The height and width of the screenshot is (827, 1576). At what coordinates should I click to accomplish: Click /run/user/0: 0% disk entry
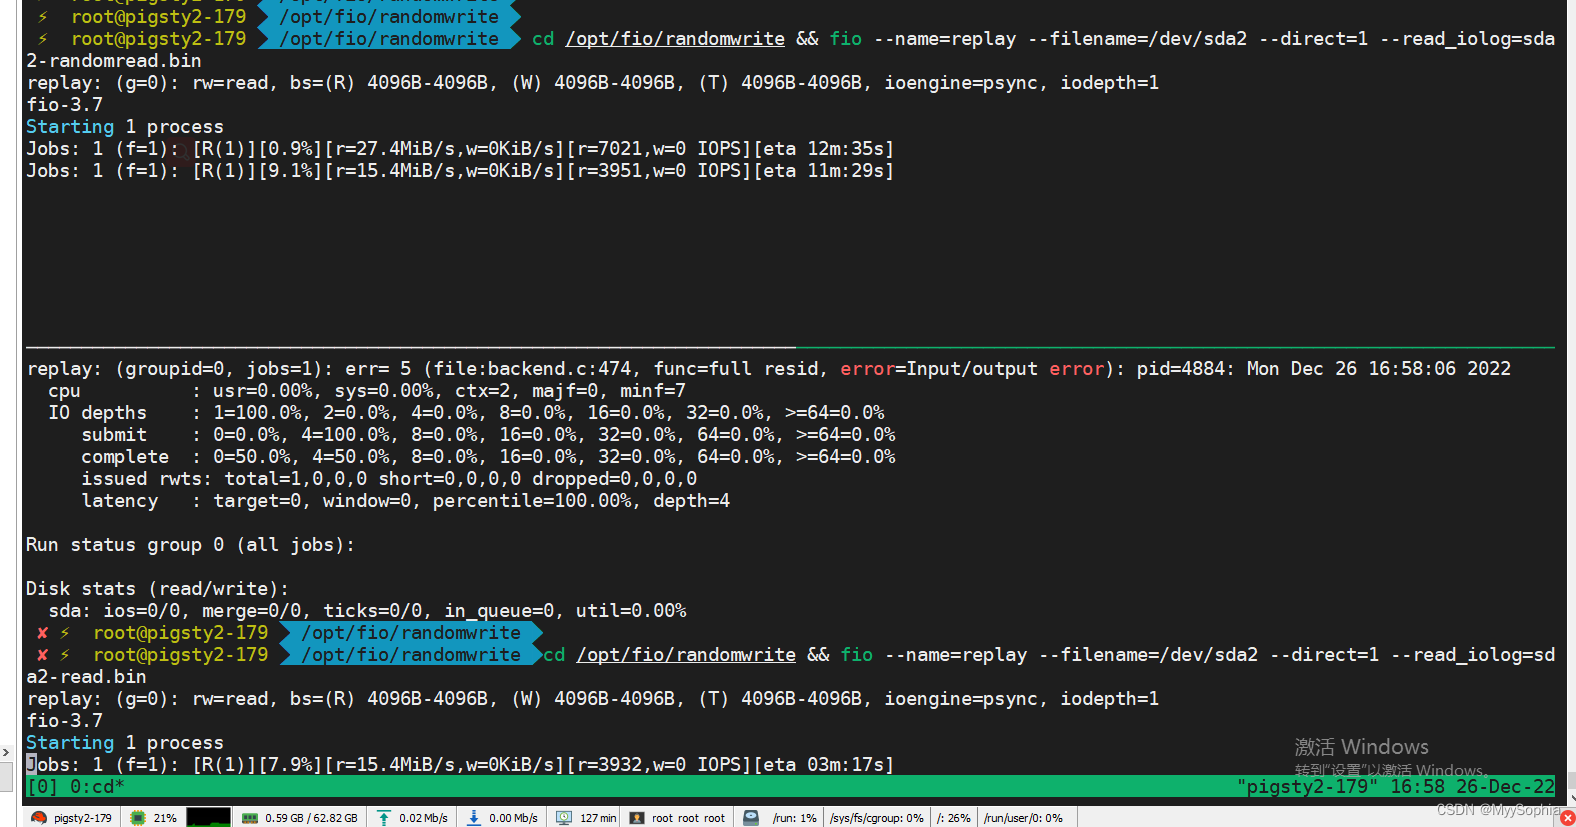[x=1023, y=818]
